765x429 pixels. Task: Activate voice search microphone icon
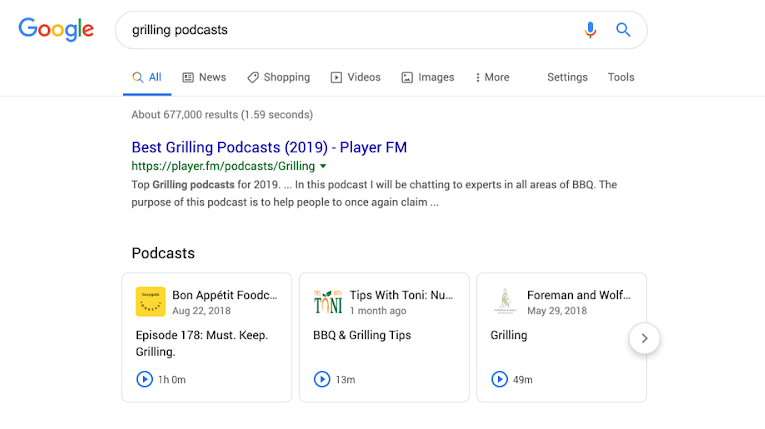click(x=590, y=30)
